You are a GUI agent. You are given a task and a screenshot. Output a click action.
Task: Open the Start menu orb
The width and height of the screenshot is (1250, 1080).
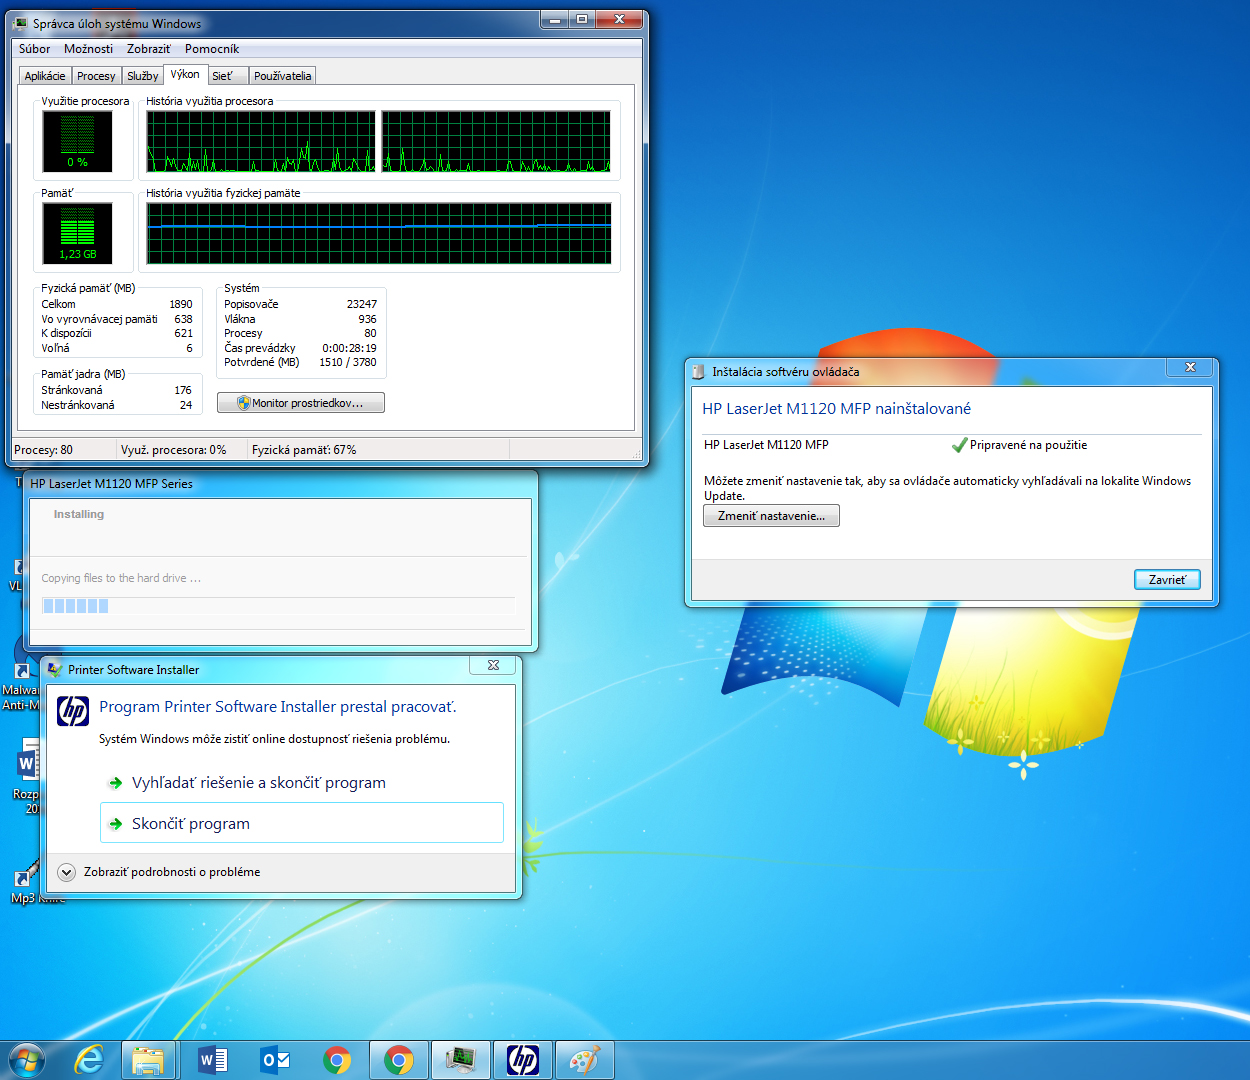click(x=26, y=1060)
